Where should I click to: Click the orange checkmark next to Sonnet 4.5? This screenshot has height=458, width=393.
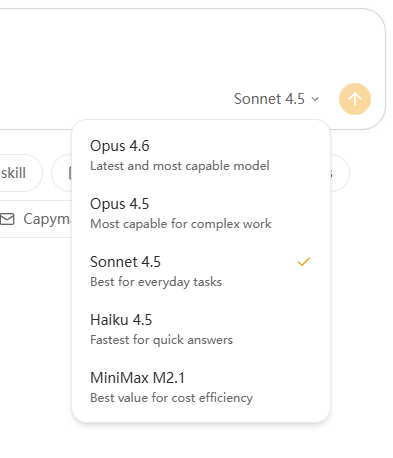click(x=304, y=262)
